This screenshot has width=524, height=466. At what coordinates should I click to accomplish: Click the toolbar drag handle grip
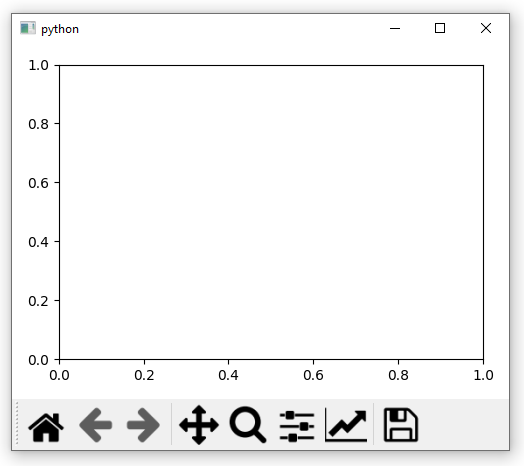(x=17, y=424)
